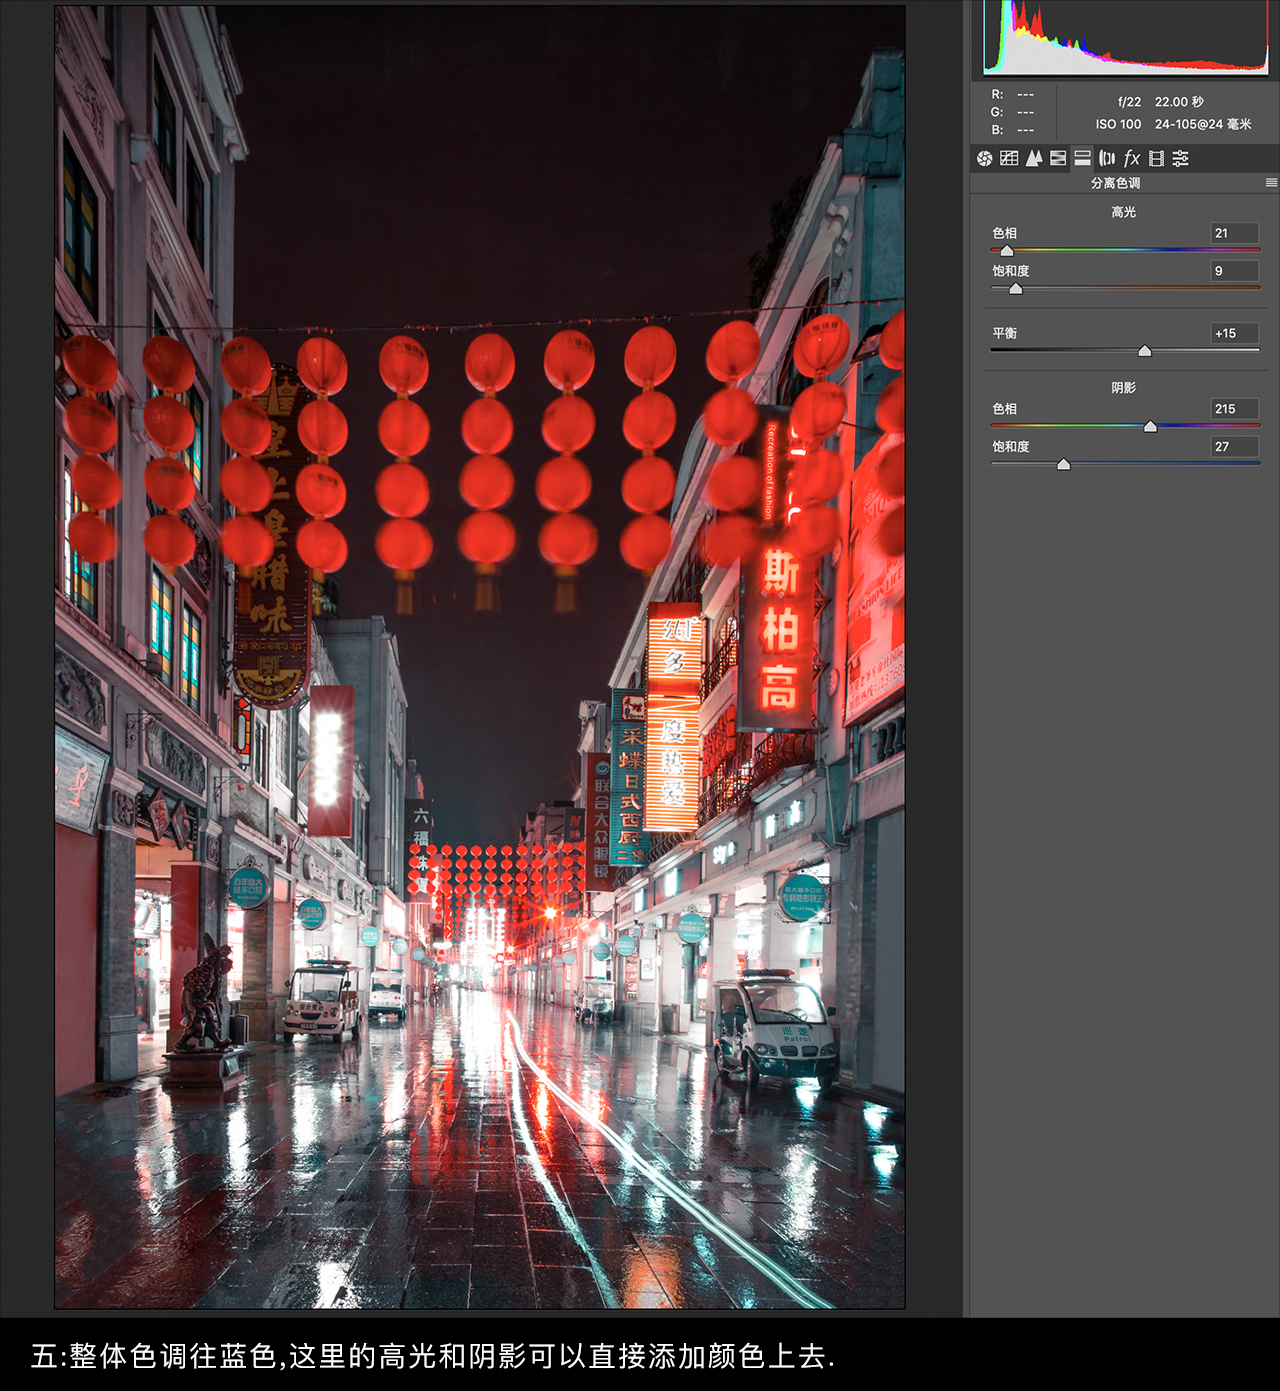Click the highlights 色相 slider handle

1007,251
